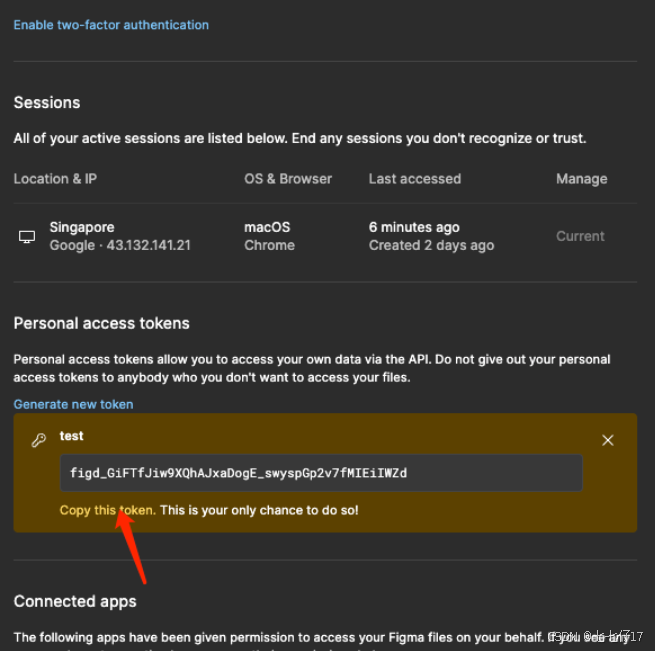The image size is (655, 651).
Task: Dismiss the test token banner with X
Action: pyautogui.click(x=607, y=440)
